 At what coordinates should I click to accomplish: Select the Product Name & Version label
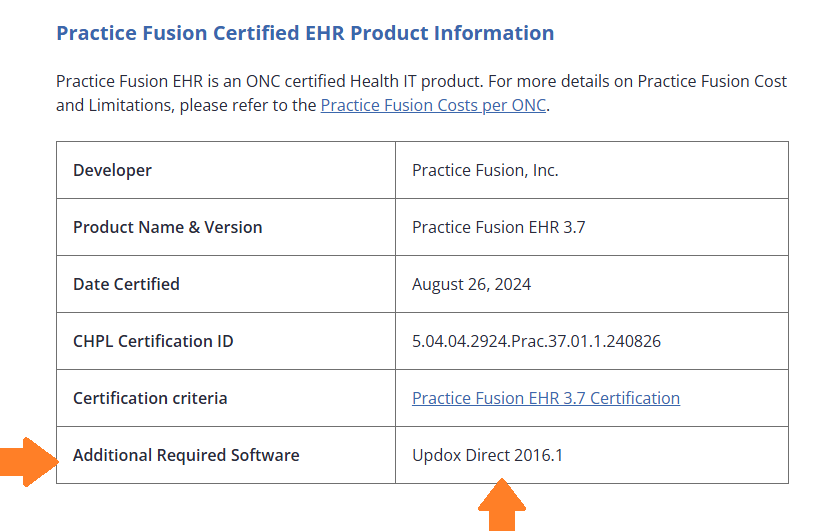(167, 227)
